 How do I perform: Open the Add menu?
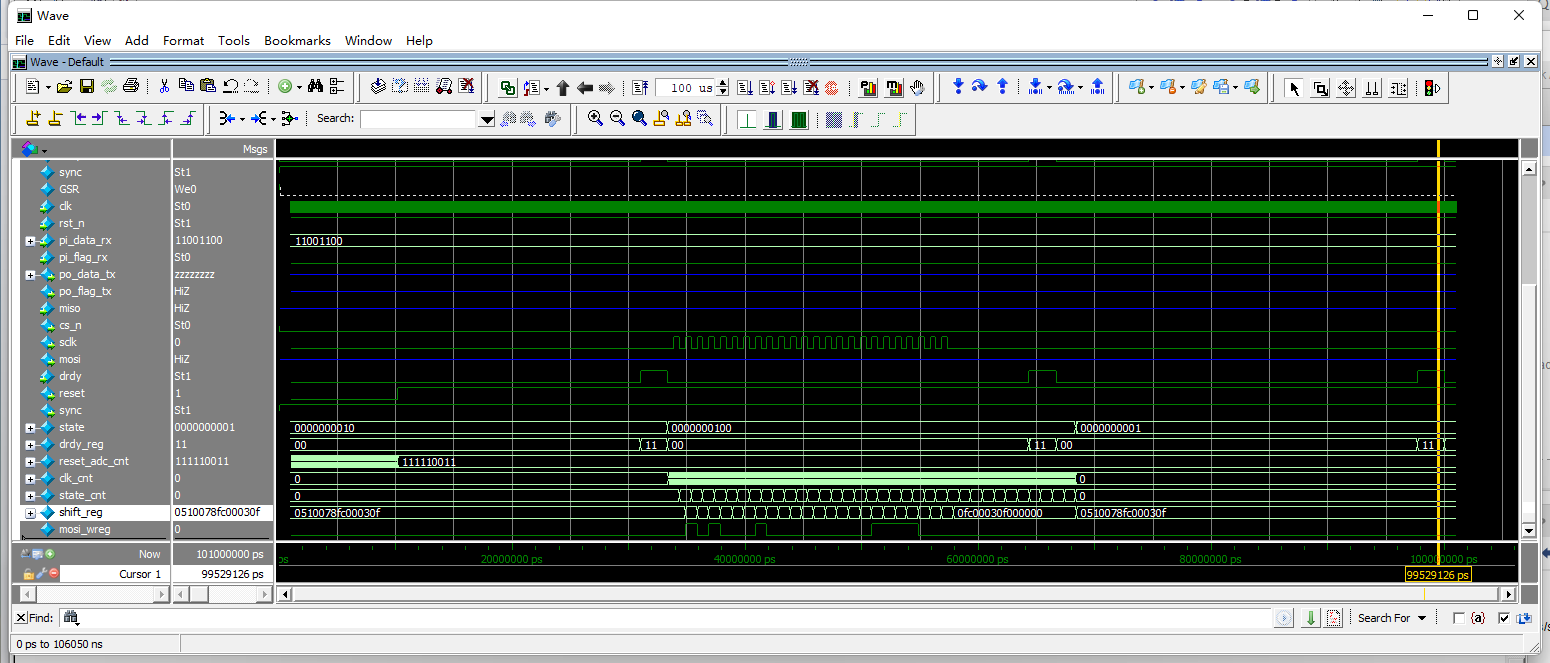137,40
